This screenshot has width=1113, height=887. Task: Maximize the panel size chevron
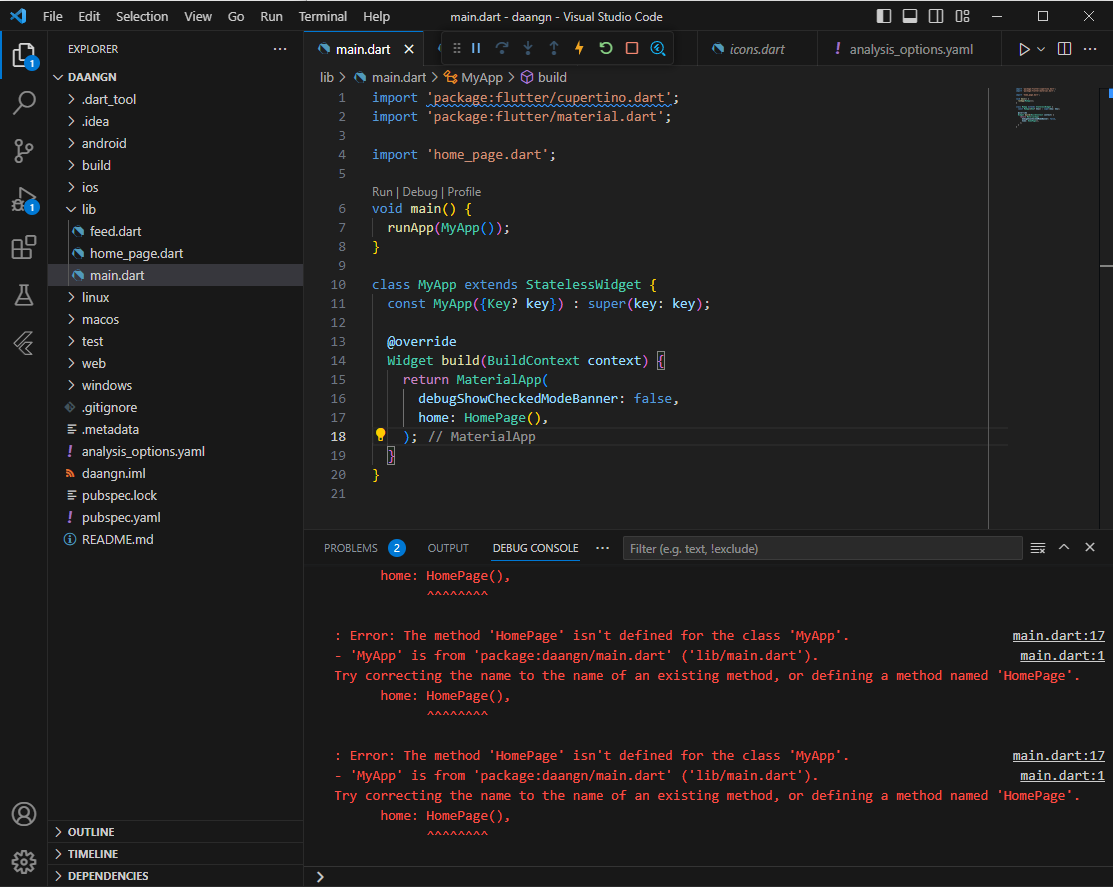pyautogui.click(x=1064, y=547)
